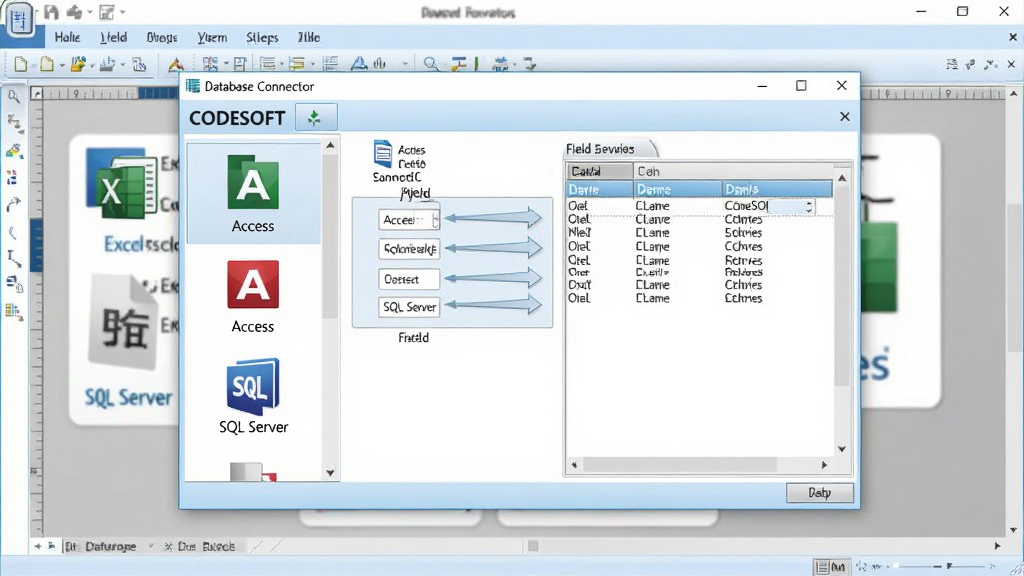
Task: Close the CODESOFT inner panel
Action: click(844, 116)
